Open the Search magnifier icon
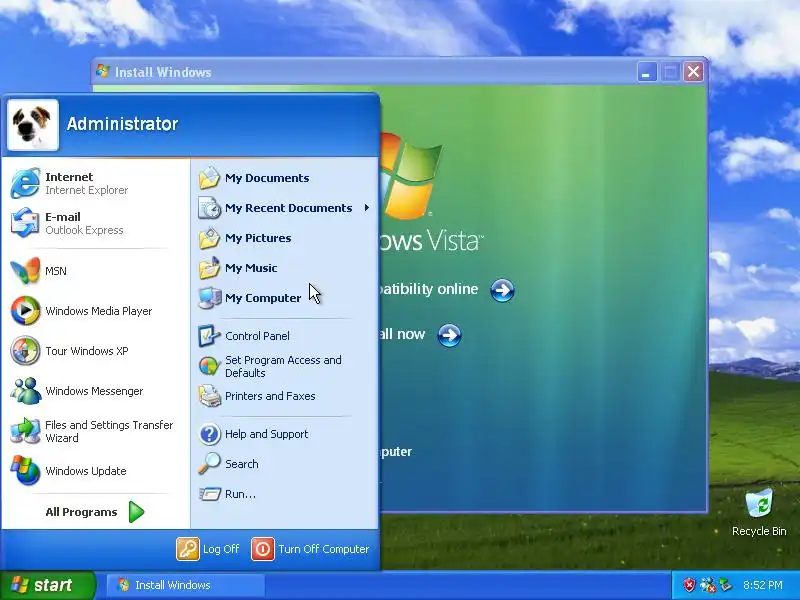Screen dimensions: 800x600 coord(209,464)
